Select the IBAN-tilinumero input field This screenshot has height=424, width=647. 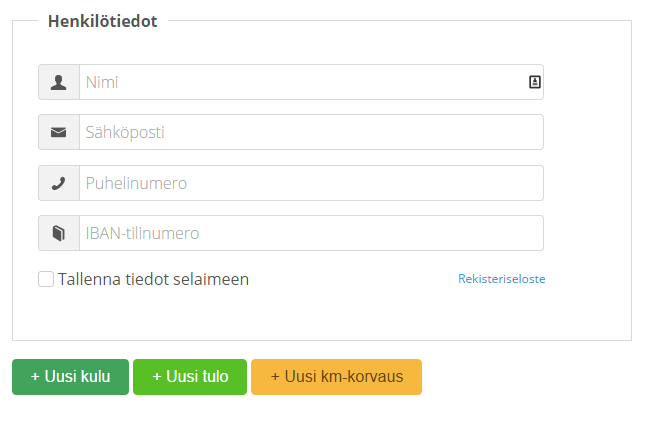click(x=310, y=233)
